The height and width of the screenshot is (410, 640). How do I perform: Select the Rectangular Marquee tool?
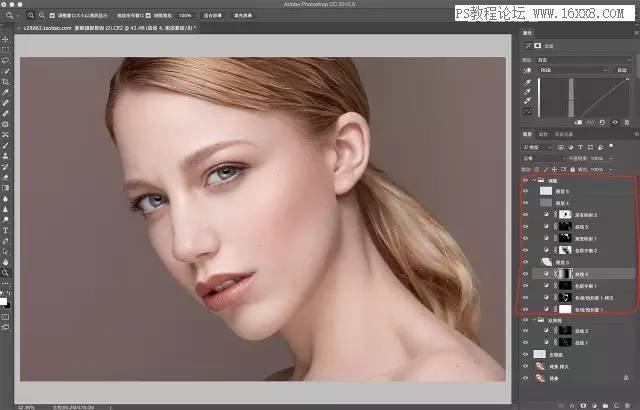pyautogui.click(x=5, y=50)
